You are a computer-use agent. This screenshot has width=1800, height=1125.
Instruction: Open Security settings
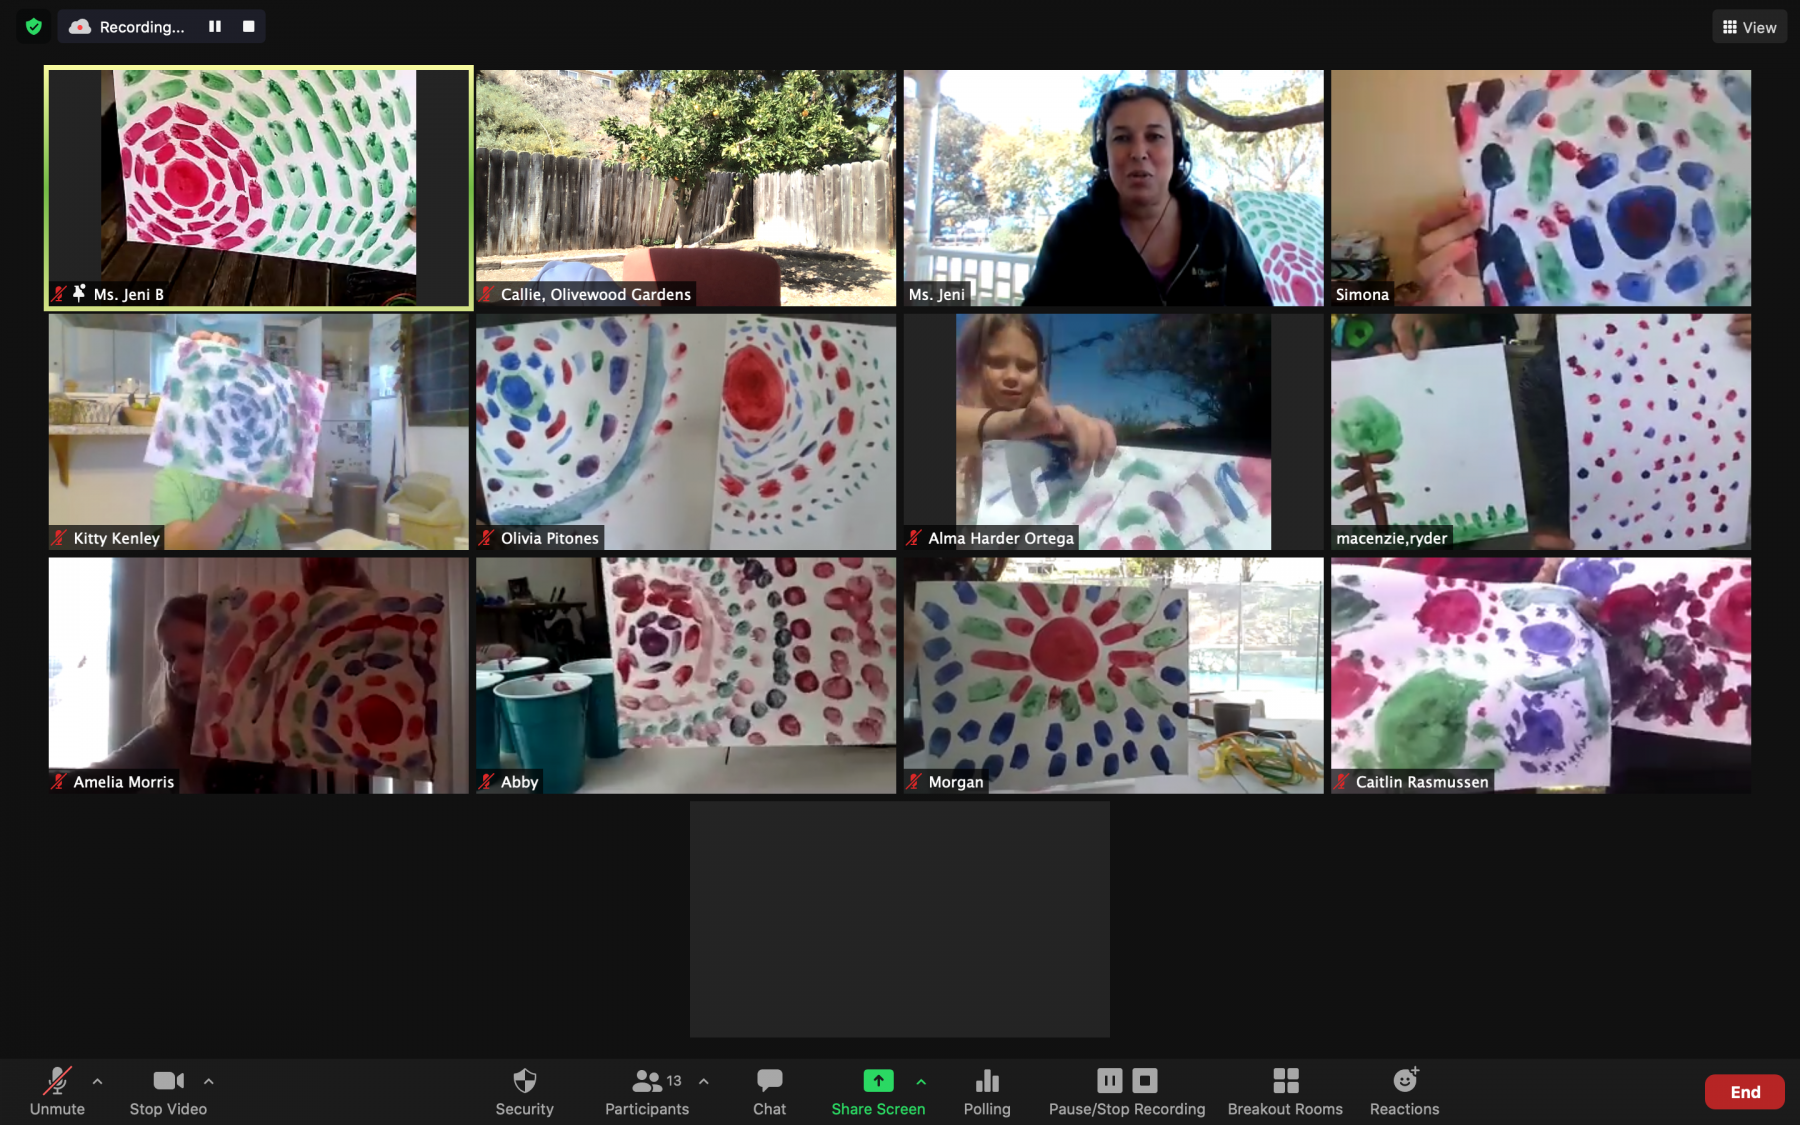(524, 1091)
